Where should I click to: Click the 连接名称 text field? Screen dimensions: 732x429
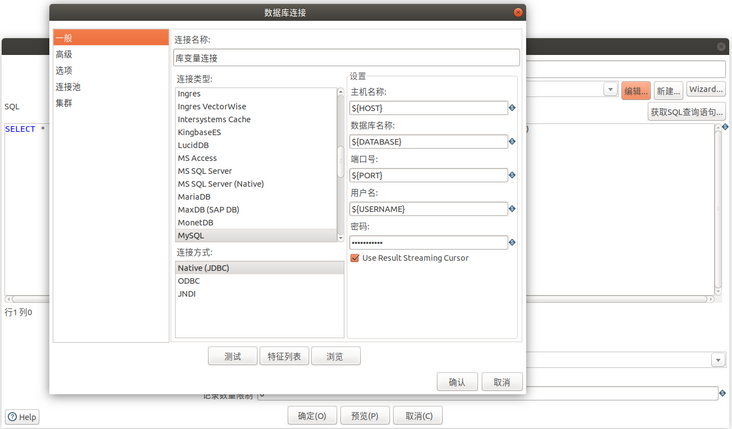tap(346, 58)
